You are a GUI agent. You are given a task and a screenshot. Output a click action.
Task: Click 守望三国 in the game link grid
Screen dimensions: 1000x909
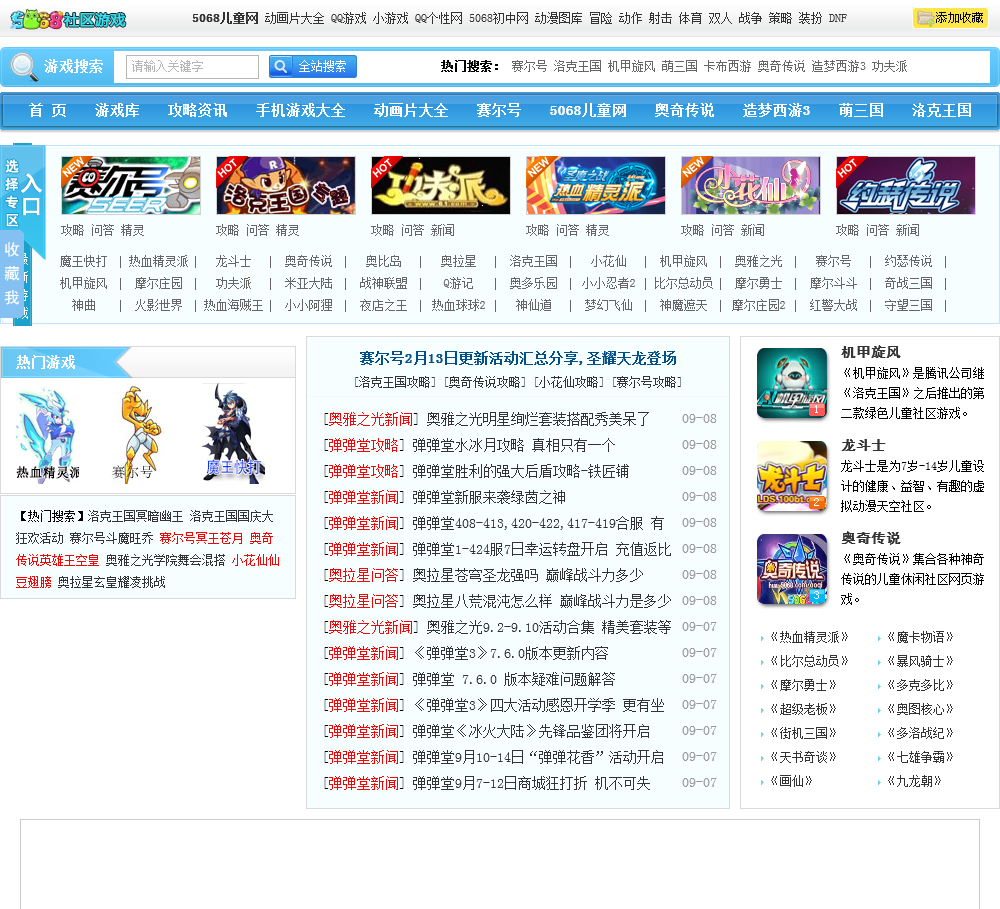(909, 305)
